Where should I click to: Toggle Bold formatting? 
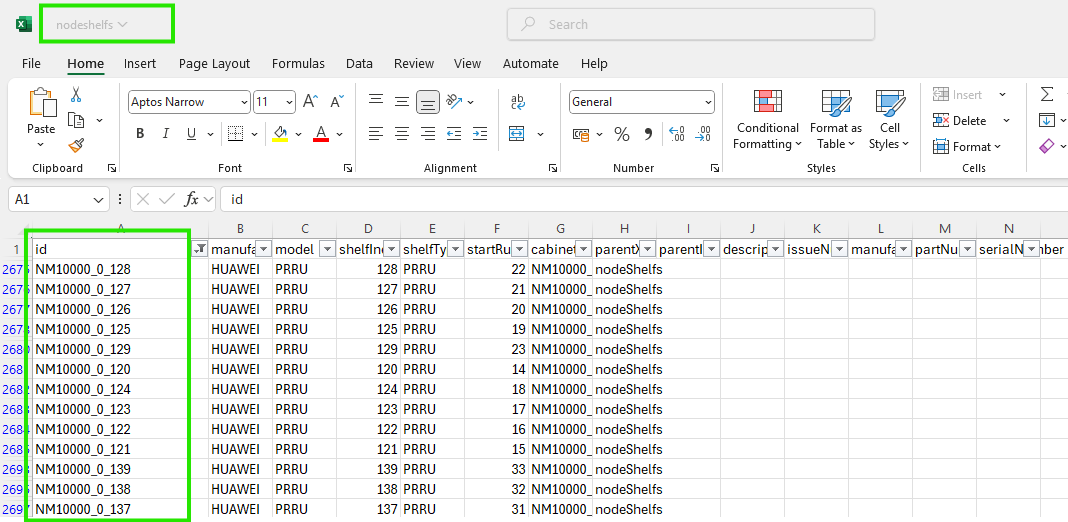[x=140, y=134]
